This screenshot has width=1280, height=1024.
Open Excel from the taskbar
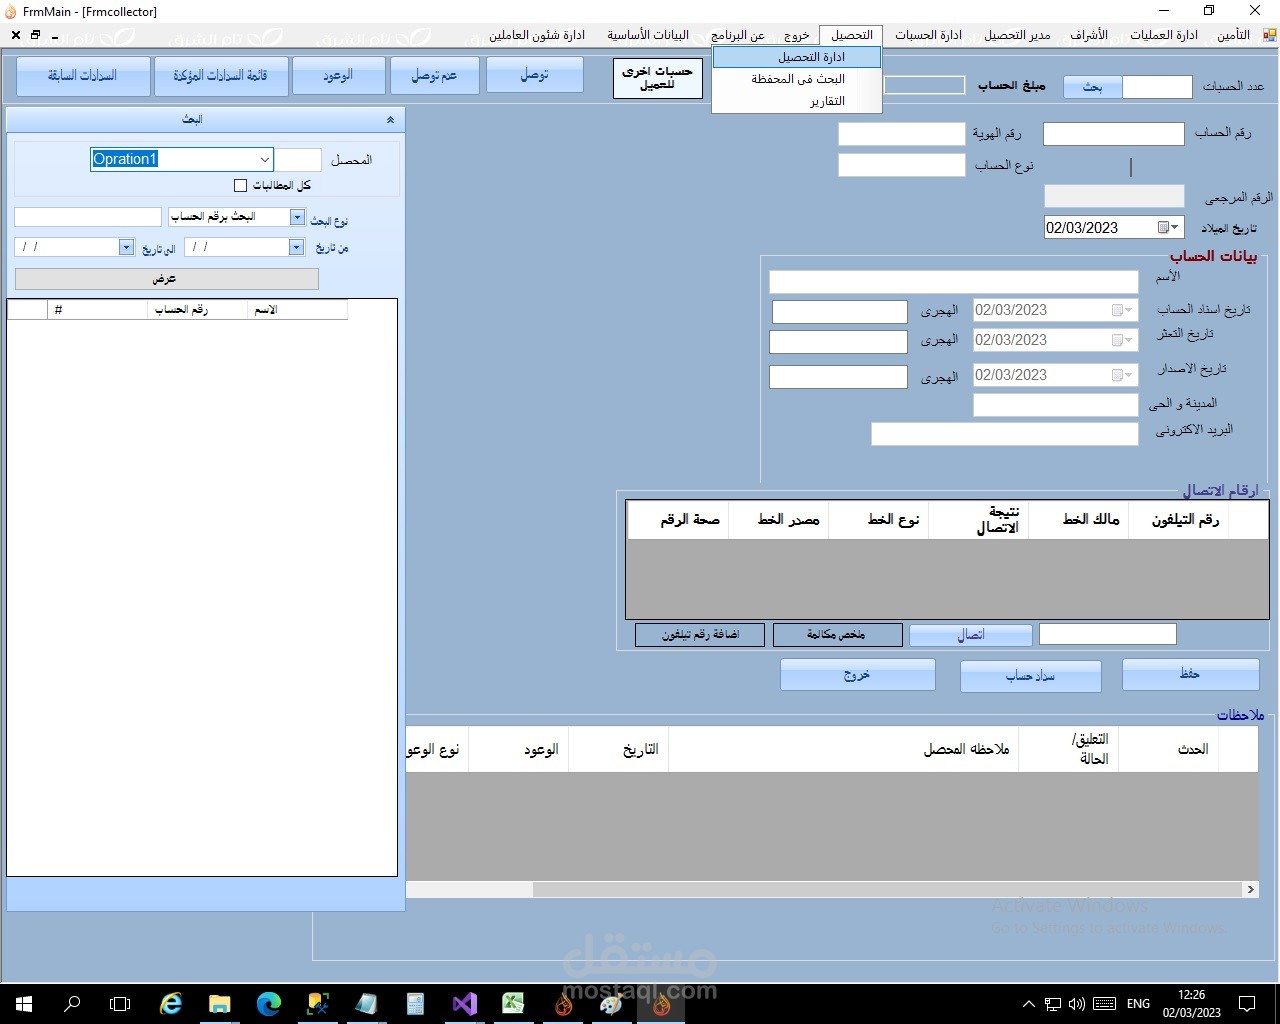514,1003
